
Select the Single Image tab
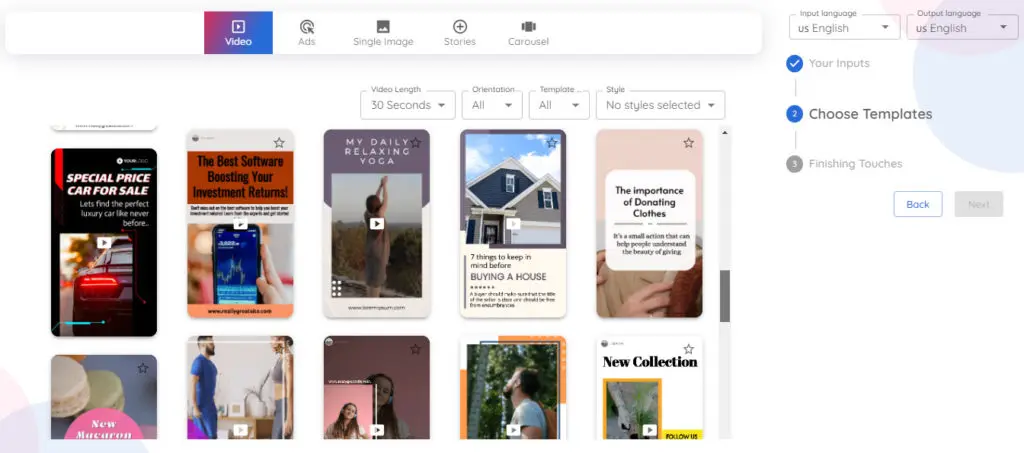pos(383,33)
